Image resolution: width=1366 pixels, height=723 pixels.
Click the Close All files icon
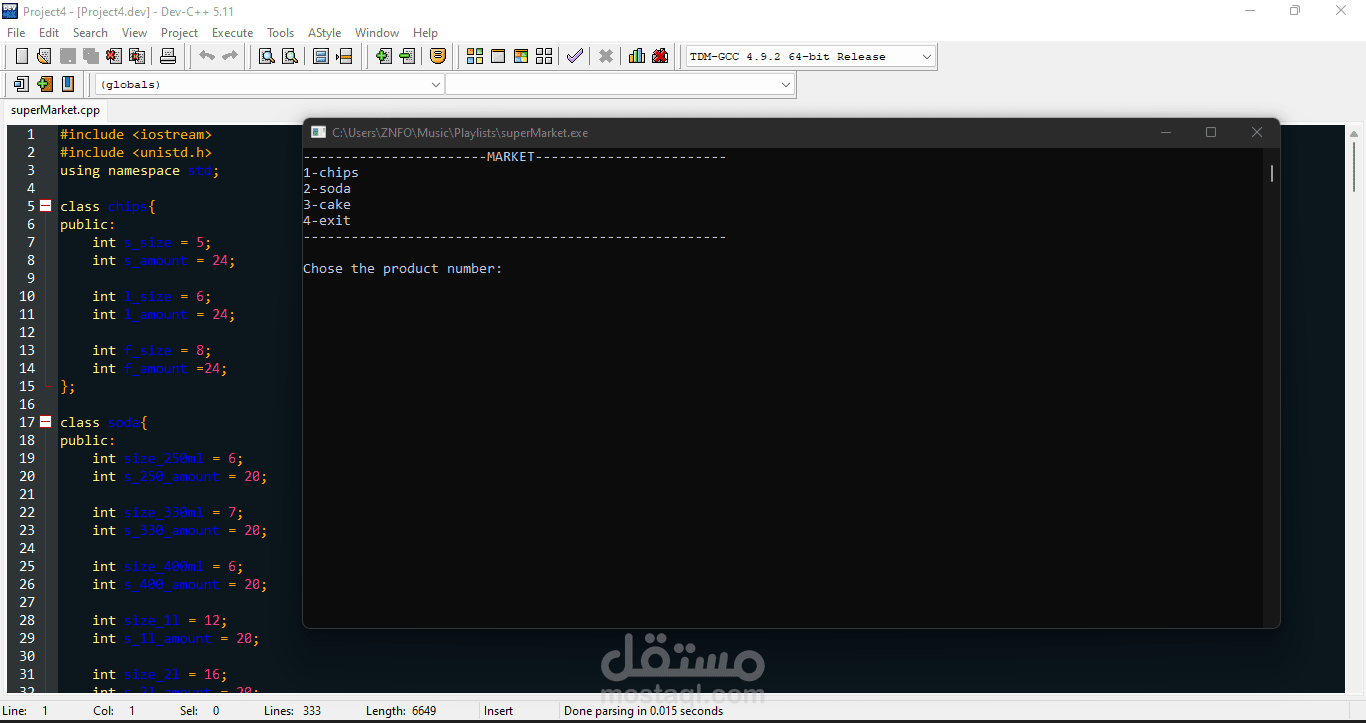pyautogui.click(x=136, y=56)
